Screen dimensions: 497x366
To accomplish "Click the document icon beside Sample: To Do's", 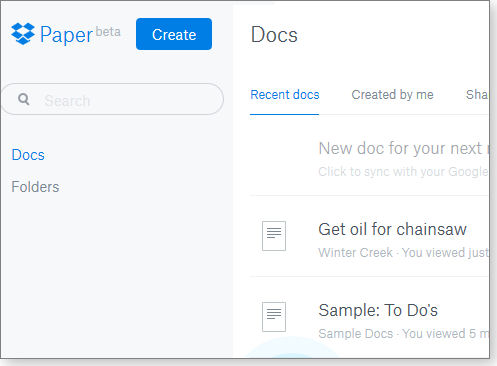I will 274,317.
